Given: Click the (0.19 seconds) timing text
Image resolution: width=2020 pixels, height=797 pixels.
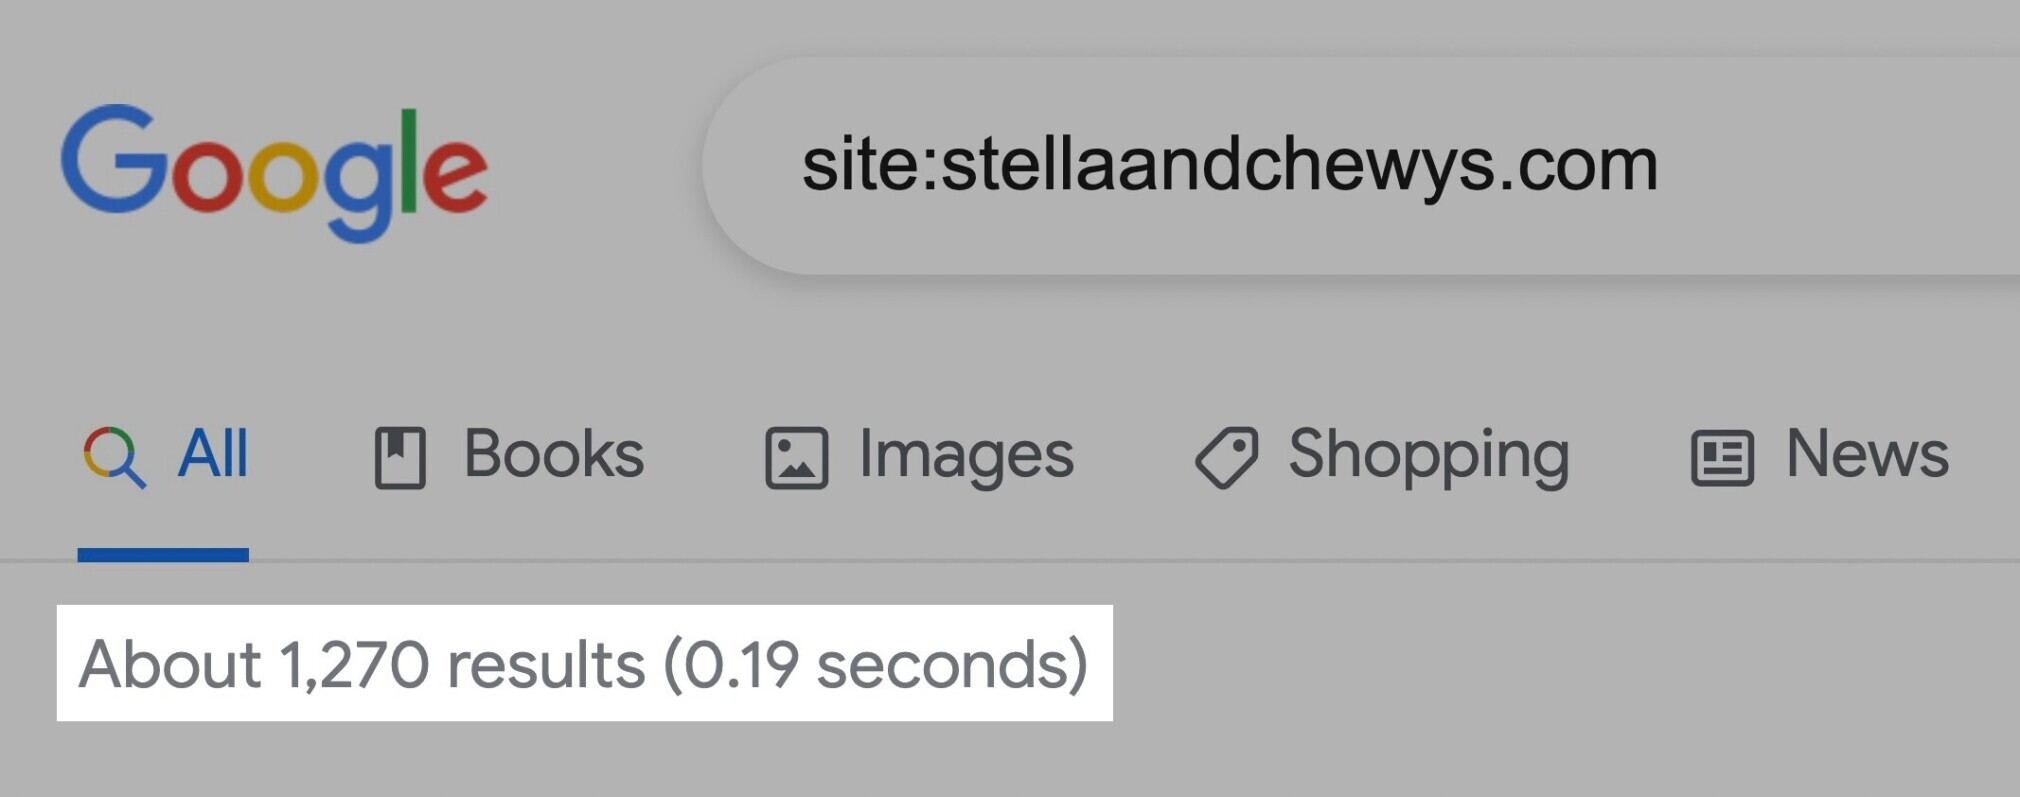Looking at the screenshot, I should (876, 664).
